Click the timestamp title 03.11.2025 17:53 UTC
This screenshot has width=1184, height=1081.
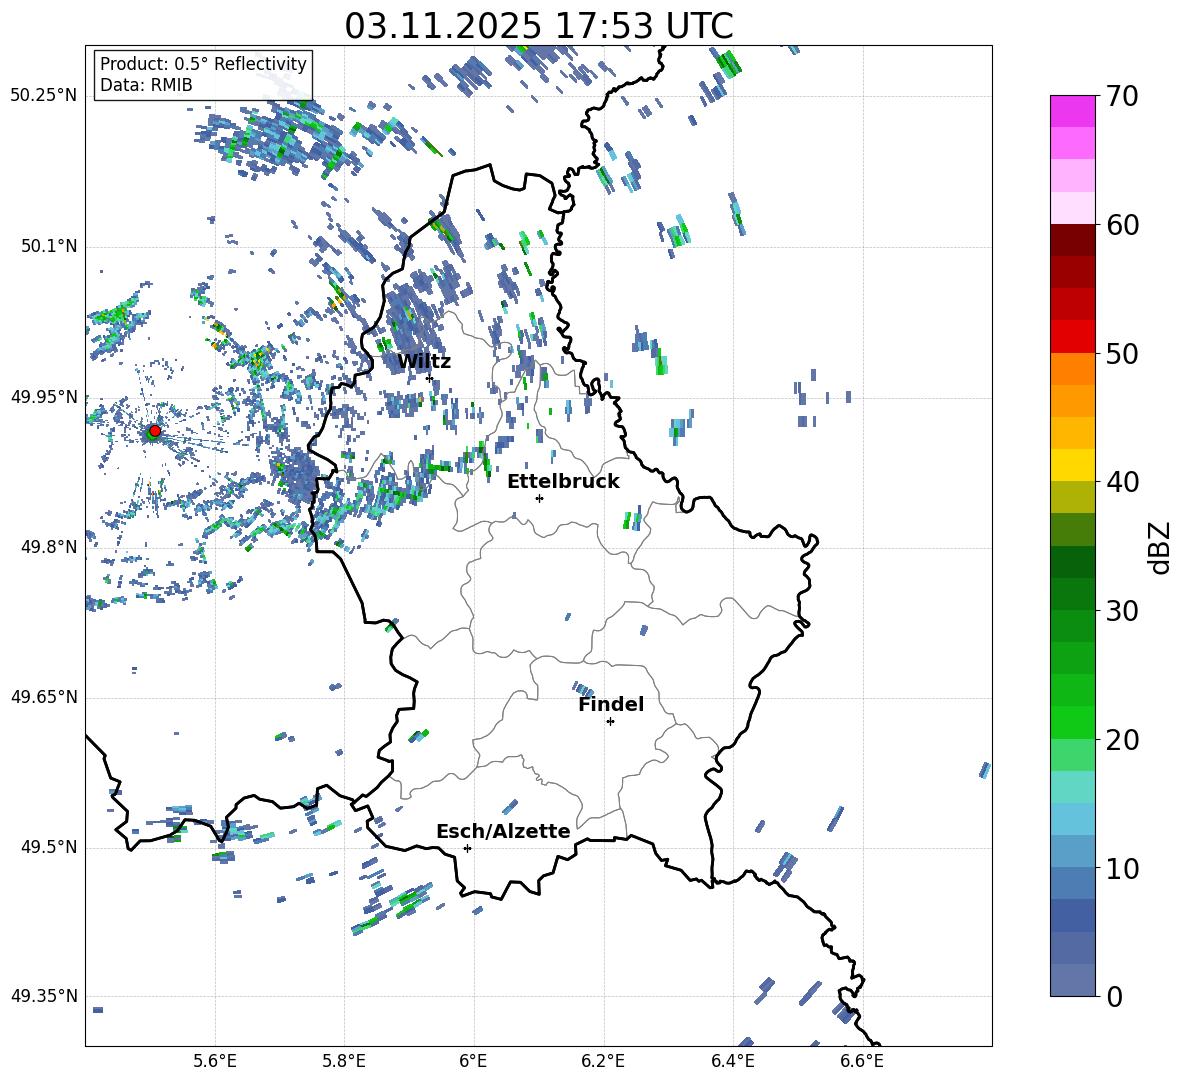tap(539, 26)
